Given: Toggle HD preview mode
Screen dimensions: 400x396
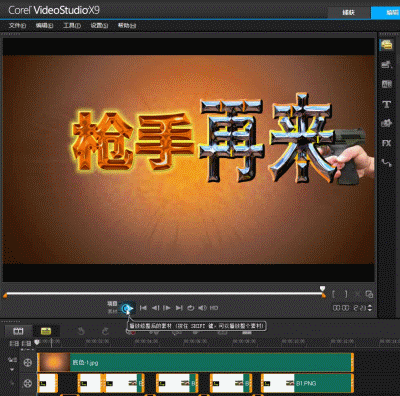Looking at the screenshot, I should click(214, 308).
